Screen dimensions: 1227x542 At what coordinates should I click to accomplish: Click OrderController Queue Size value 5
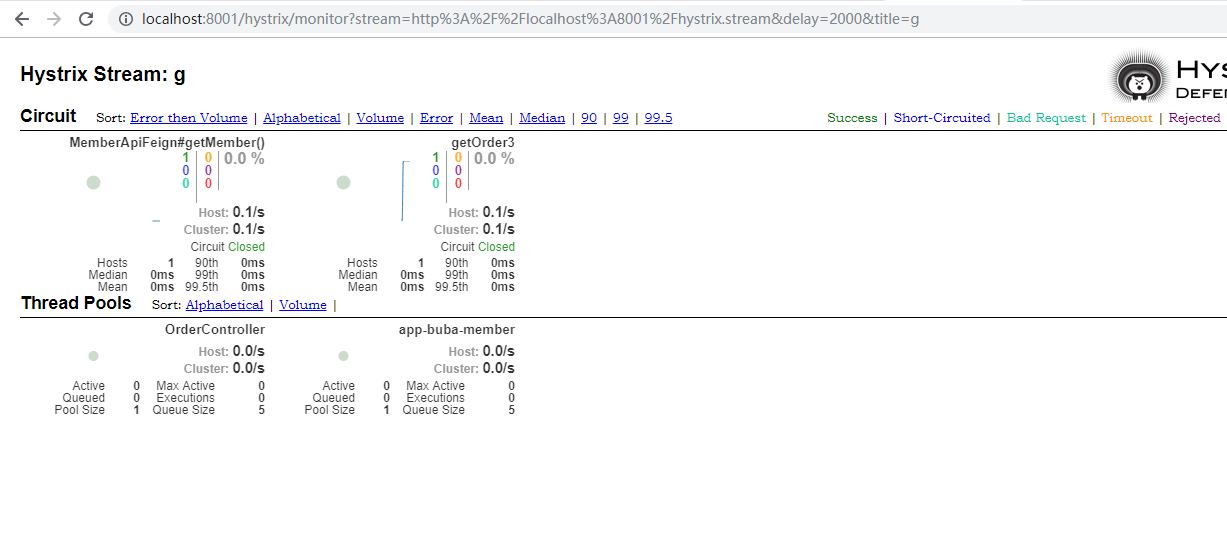click(x=261, y=410)
